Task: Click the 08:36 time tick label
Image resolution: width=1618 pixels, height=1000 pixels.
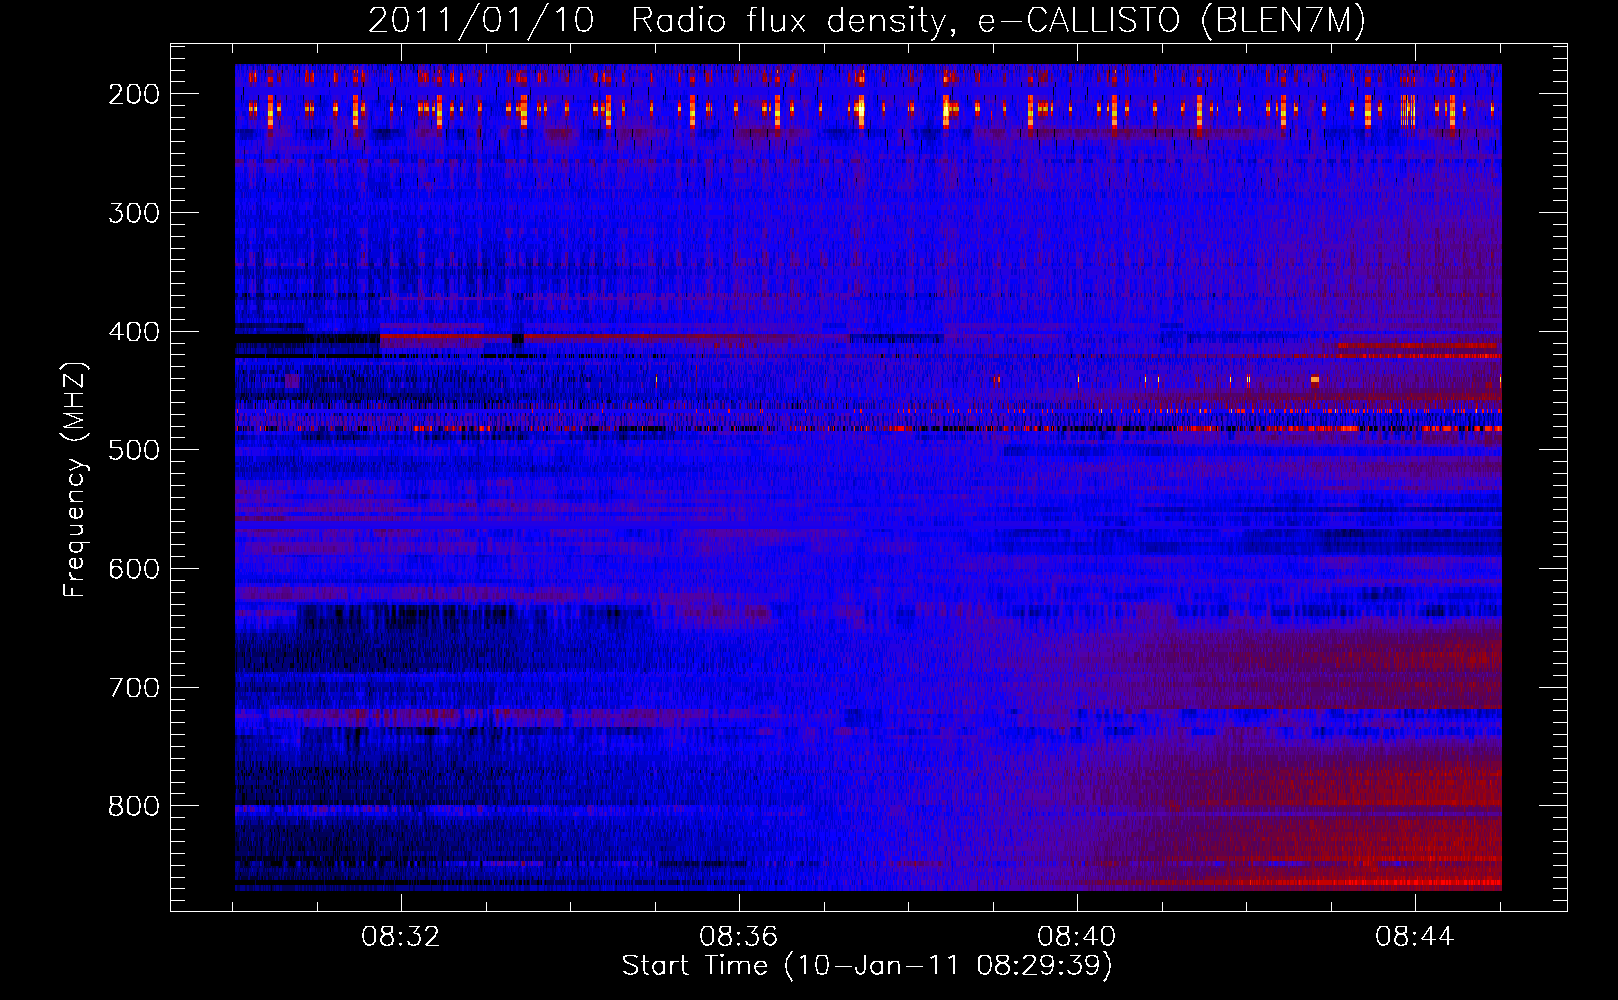Action: coord(739,937)
